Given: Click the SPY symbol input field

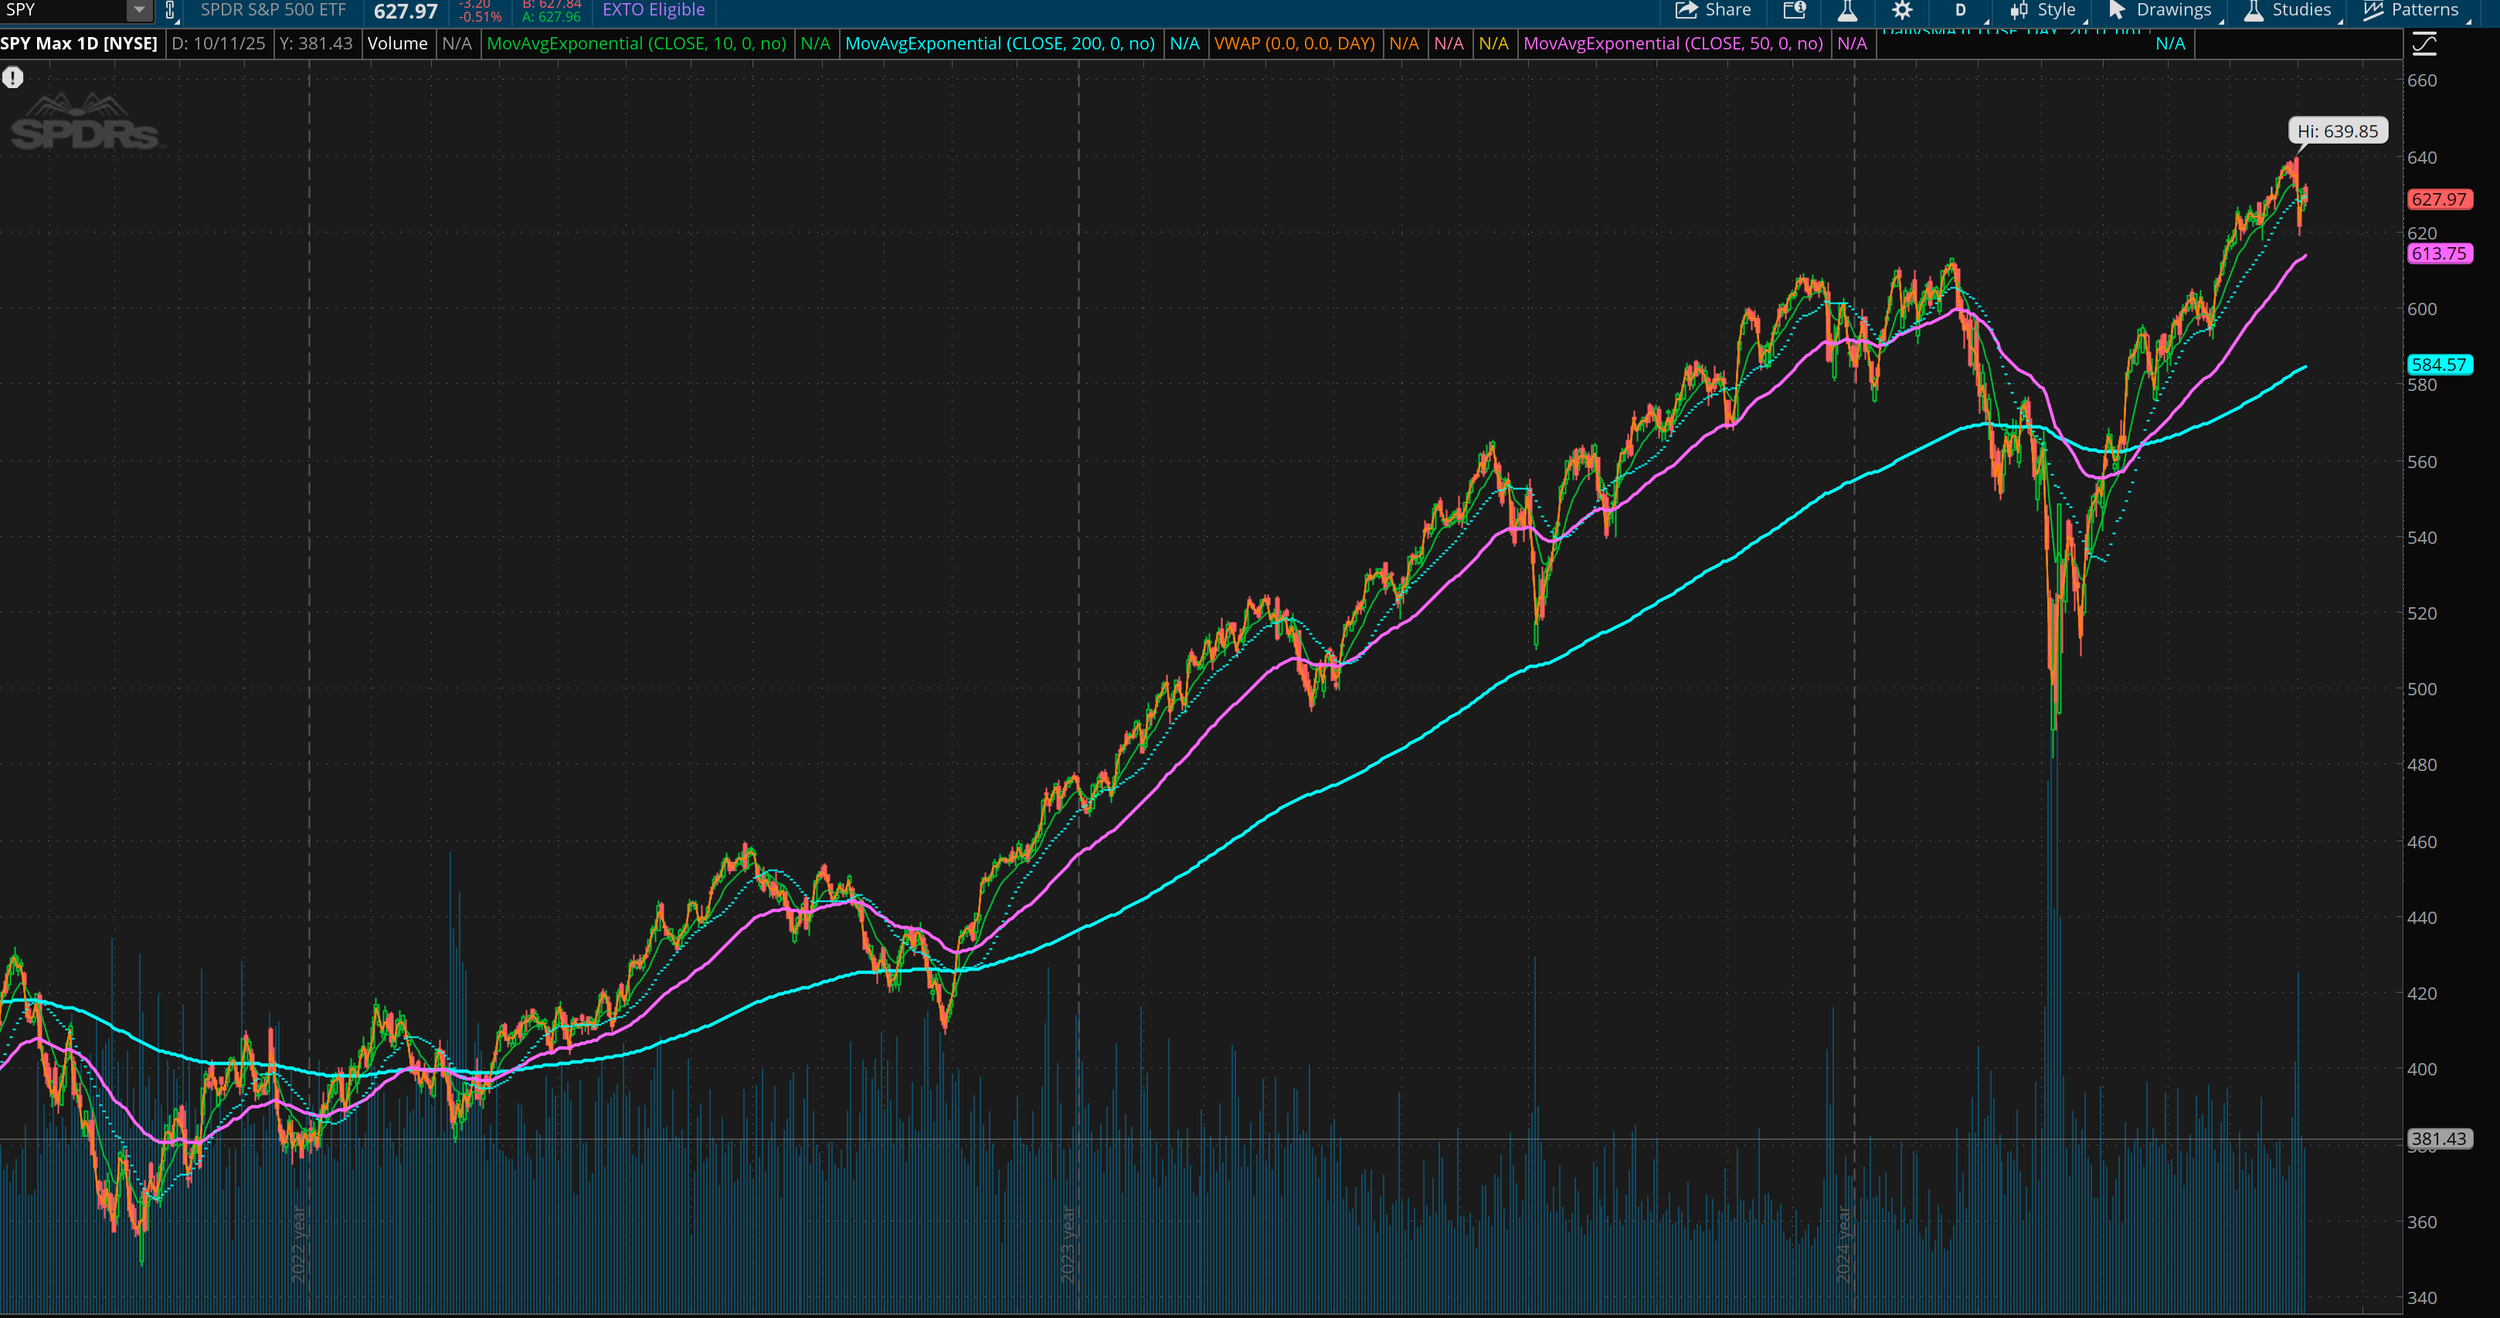Looking at the screenshot, I should 62,11.
